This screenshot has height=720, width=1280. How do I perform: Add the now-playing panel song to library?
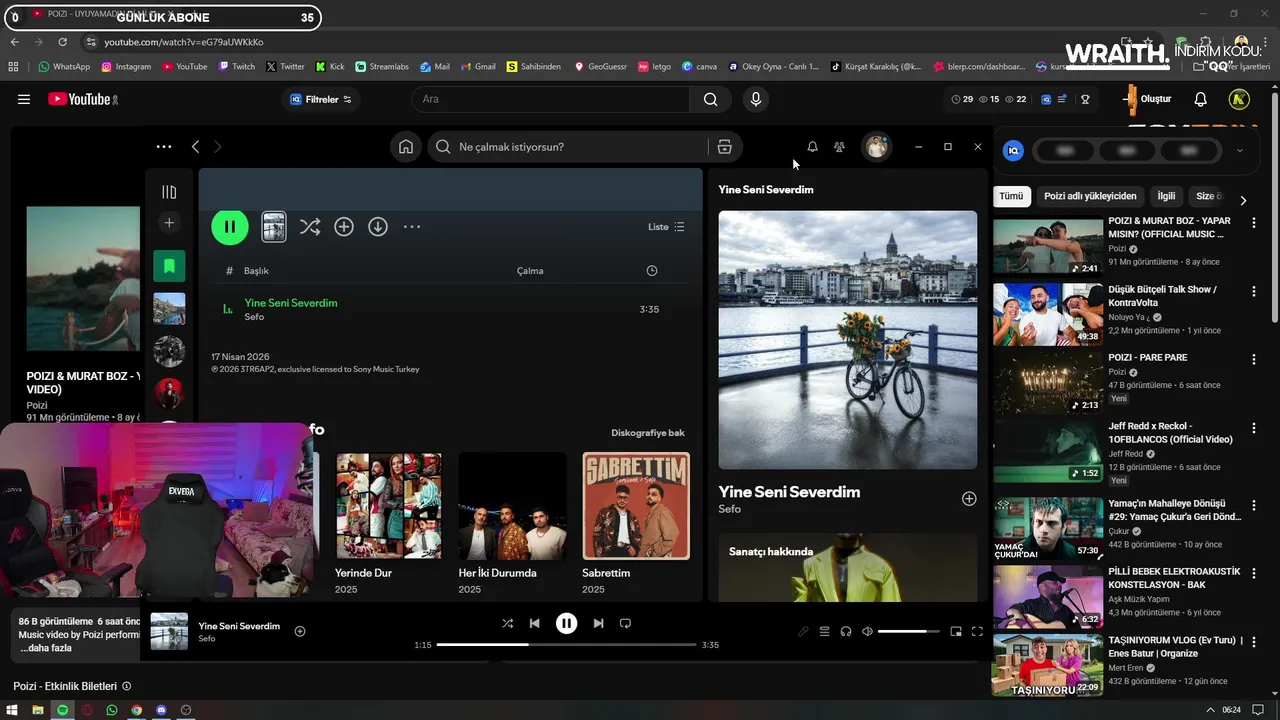click(x=969, y=499)
